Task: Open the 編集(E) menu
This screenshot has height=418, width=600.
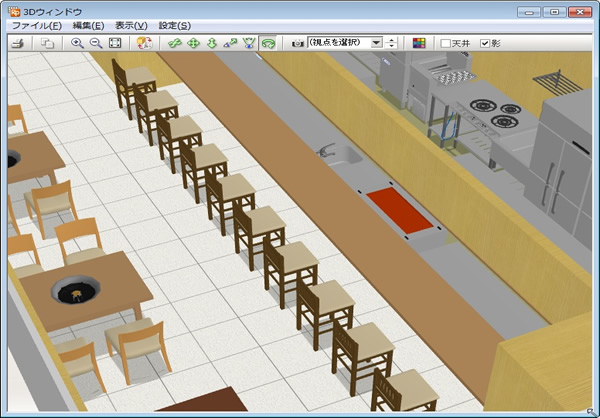Action: (88, 25)
